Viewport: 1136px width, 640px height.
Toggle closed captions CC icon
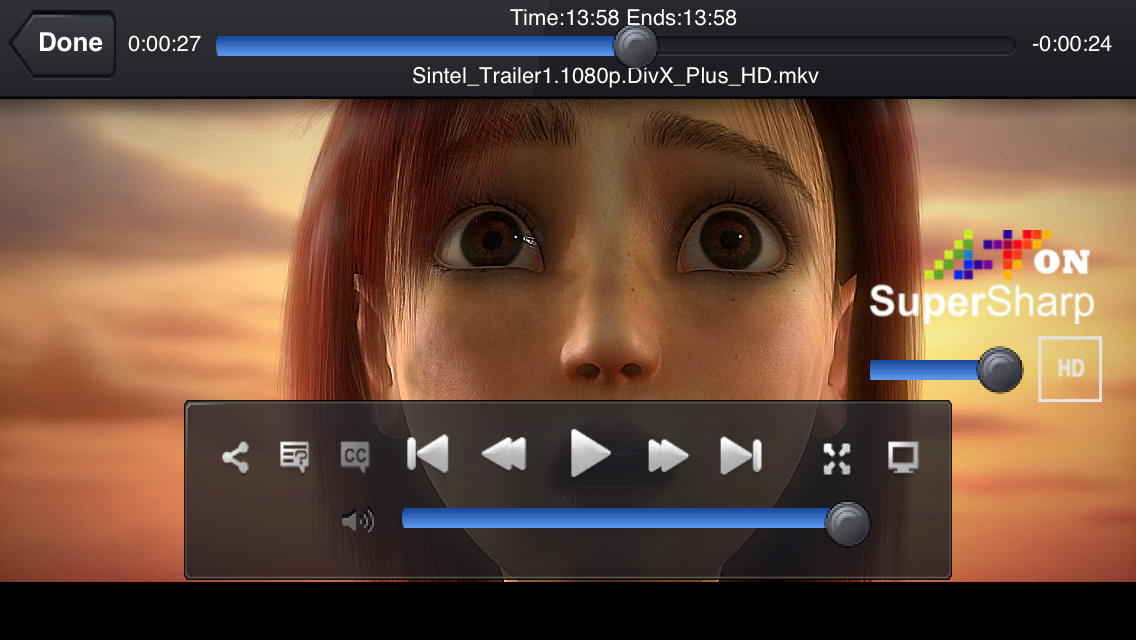(355, 457)
